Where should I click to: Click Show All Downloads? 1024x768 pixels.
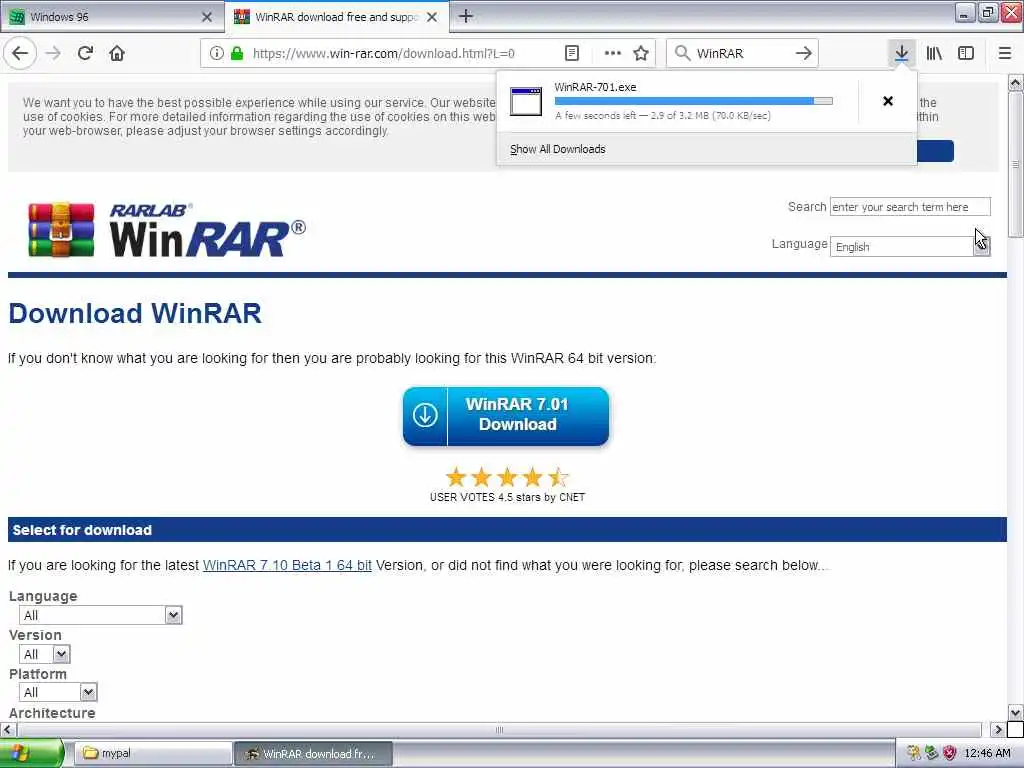(x=557, y=149)
